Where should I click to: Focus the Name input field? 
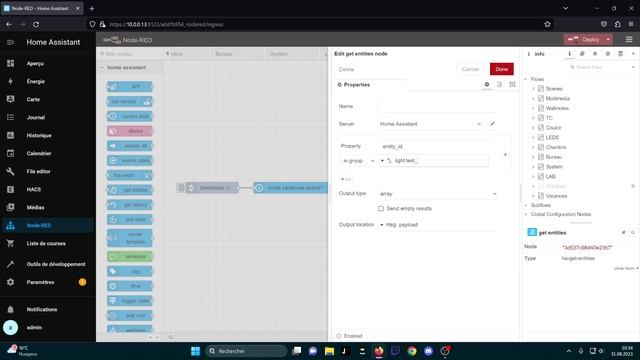[438, 107]
